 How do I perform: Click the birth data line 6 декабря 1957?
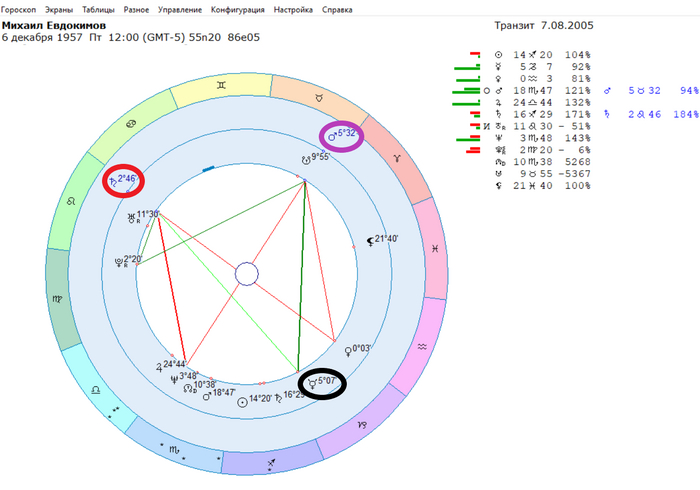point(131,37)
